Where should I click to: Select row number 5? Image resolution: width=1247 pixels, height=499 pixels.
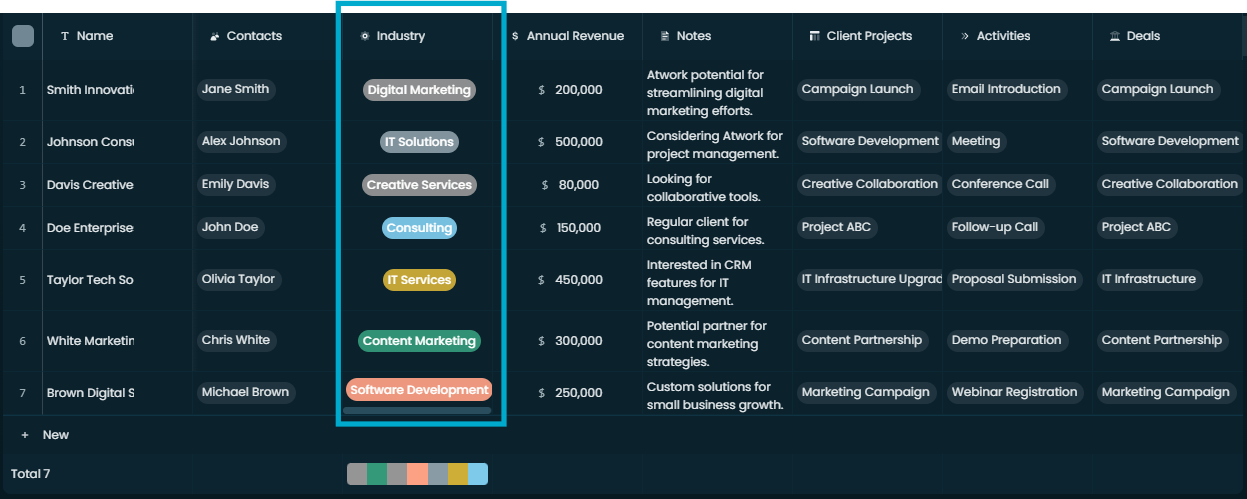[x=22, y=280]
